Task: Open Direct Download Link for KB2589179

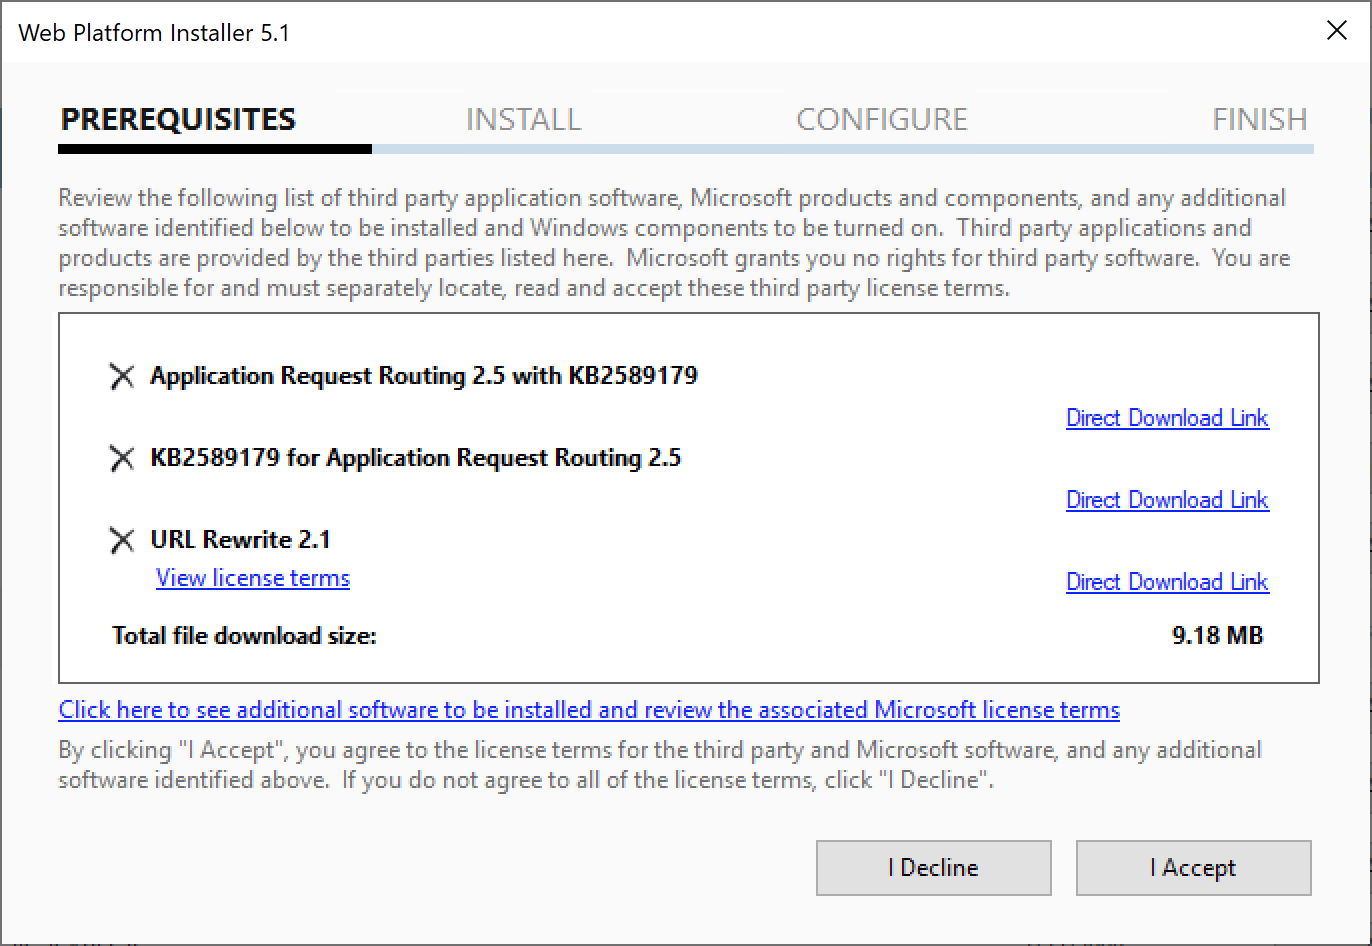Action: (1167, 500)
